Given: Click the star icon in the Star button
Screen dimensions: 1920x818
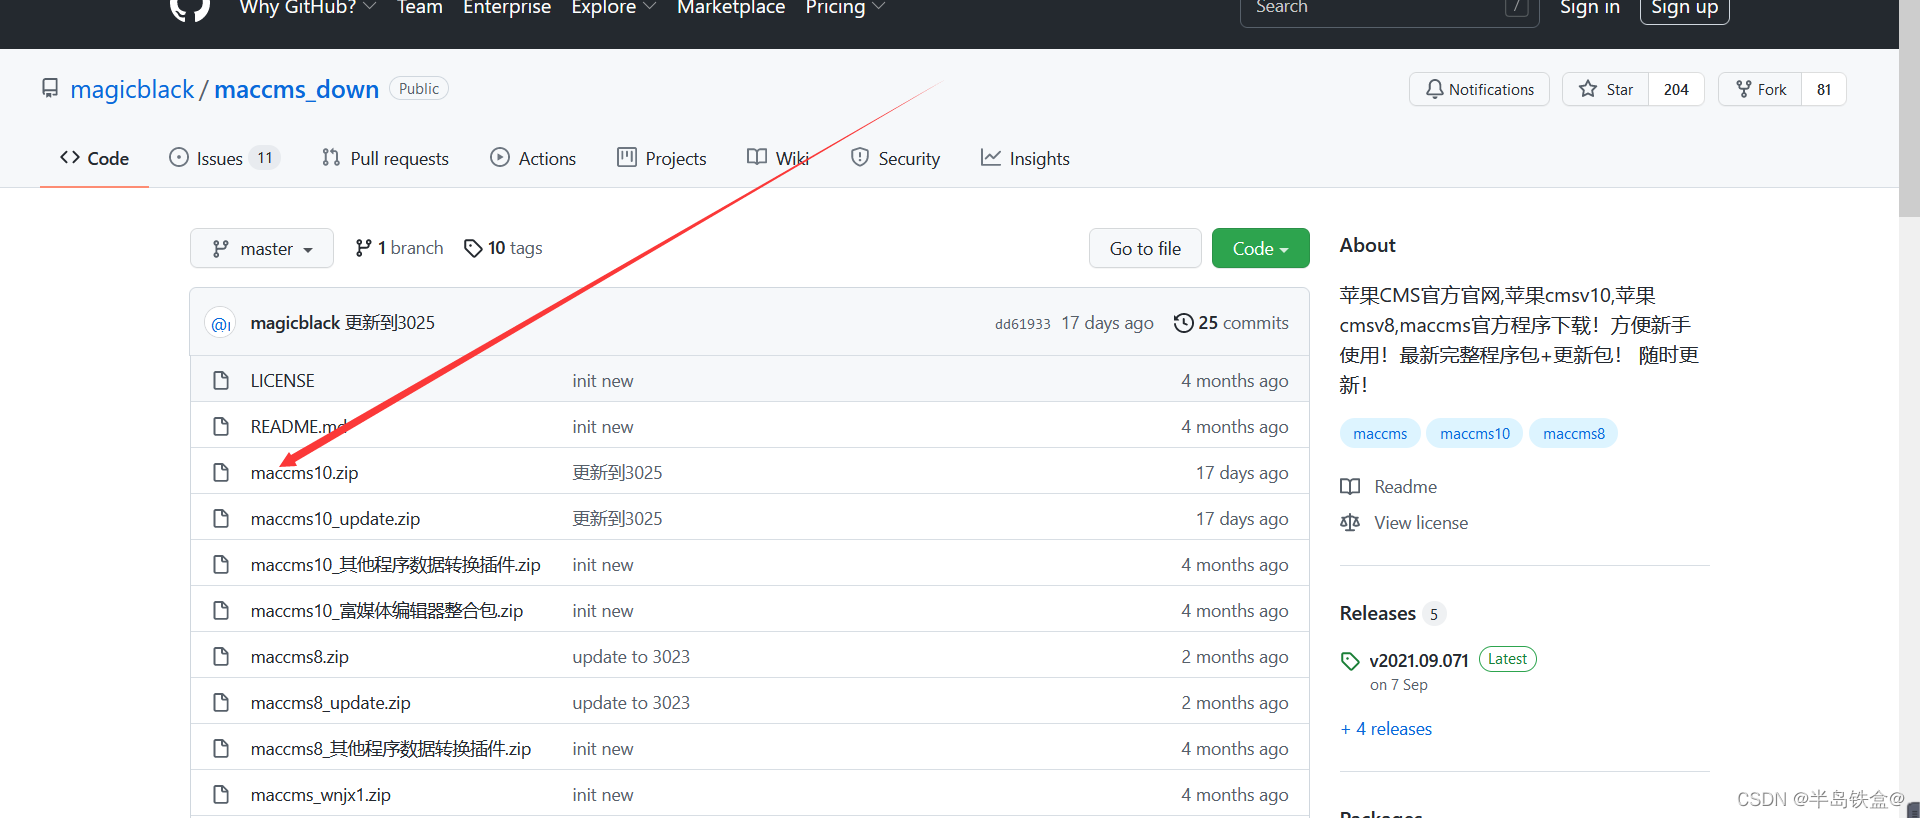Looking at the screenshot, I should point(1588,89).
